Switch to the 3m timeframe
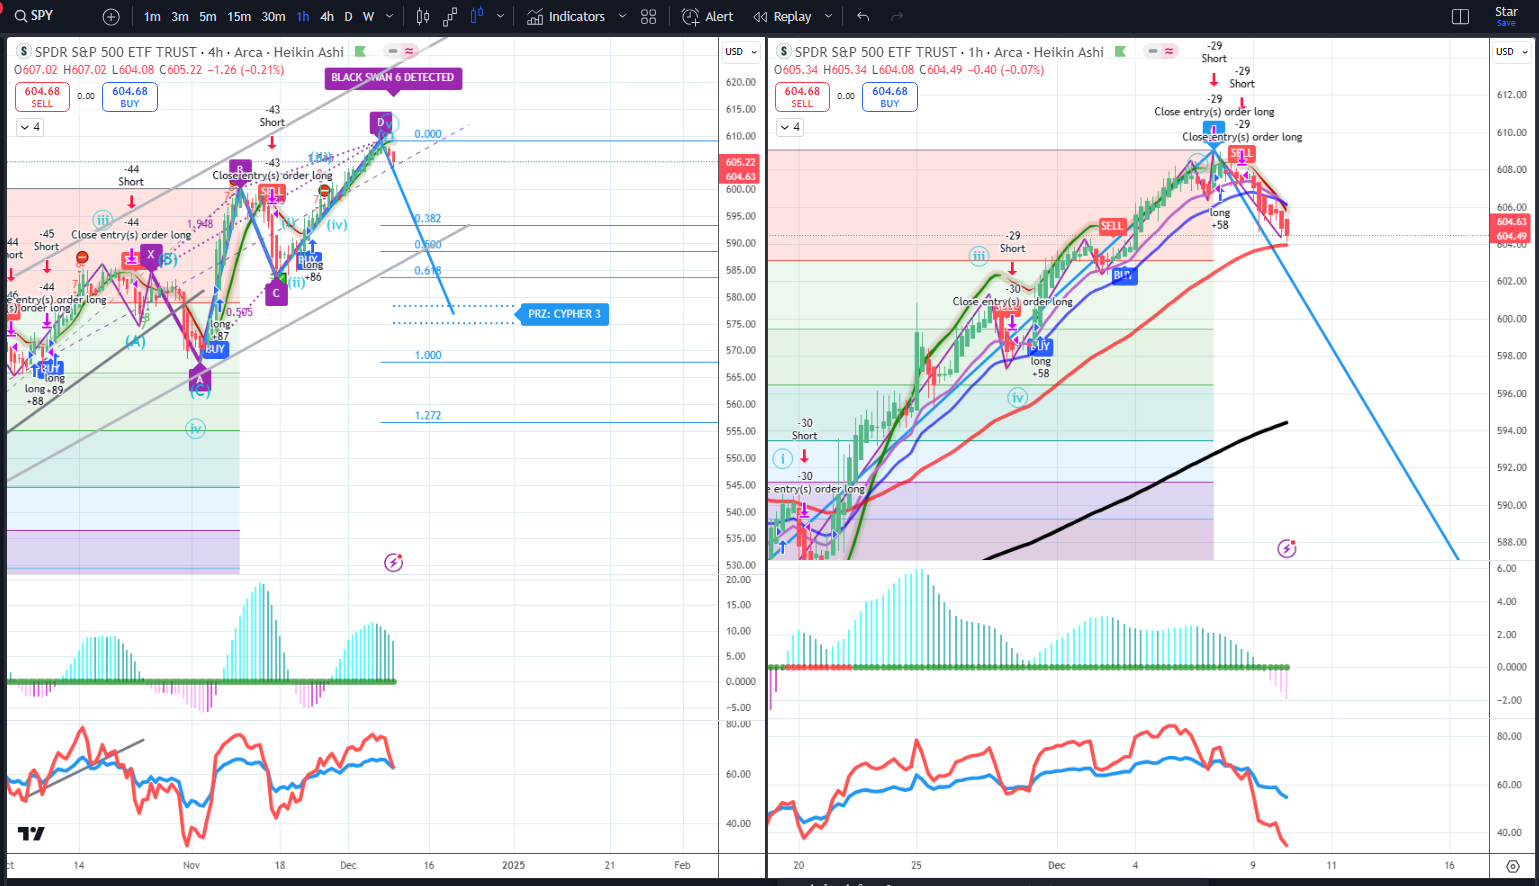 pos(180,17)
